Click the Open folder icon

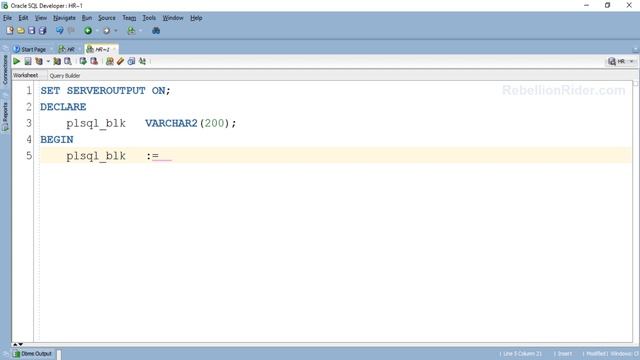[x=20, y=31]
